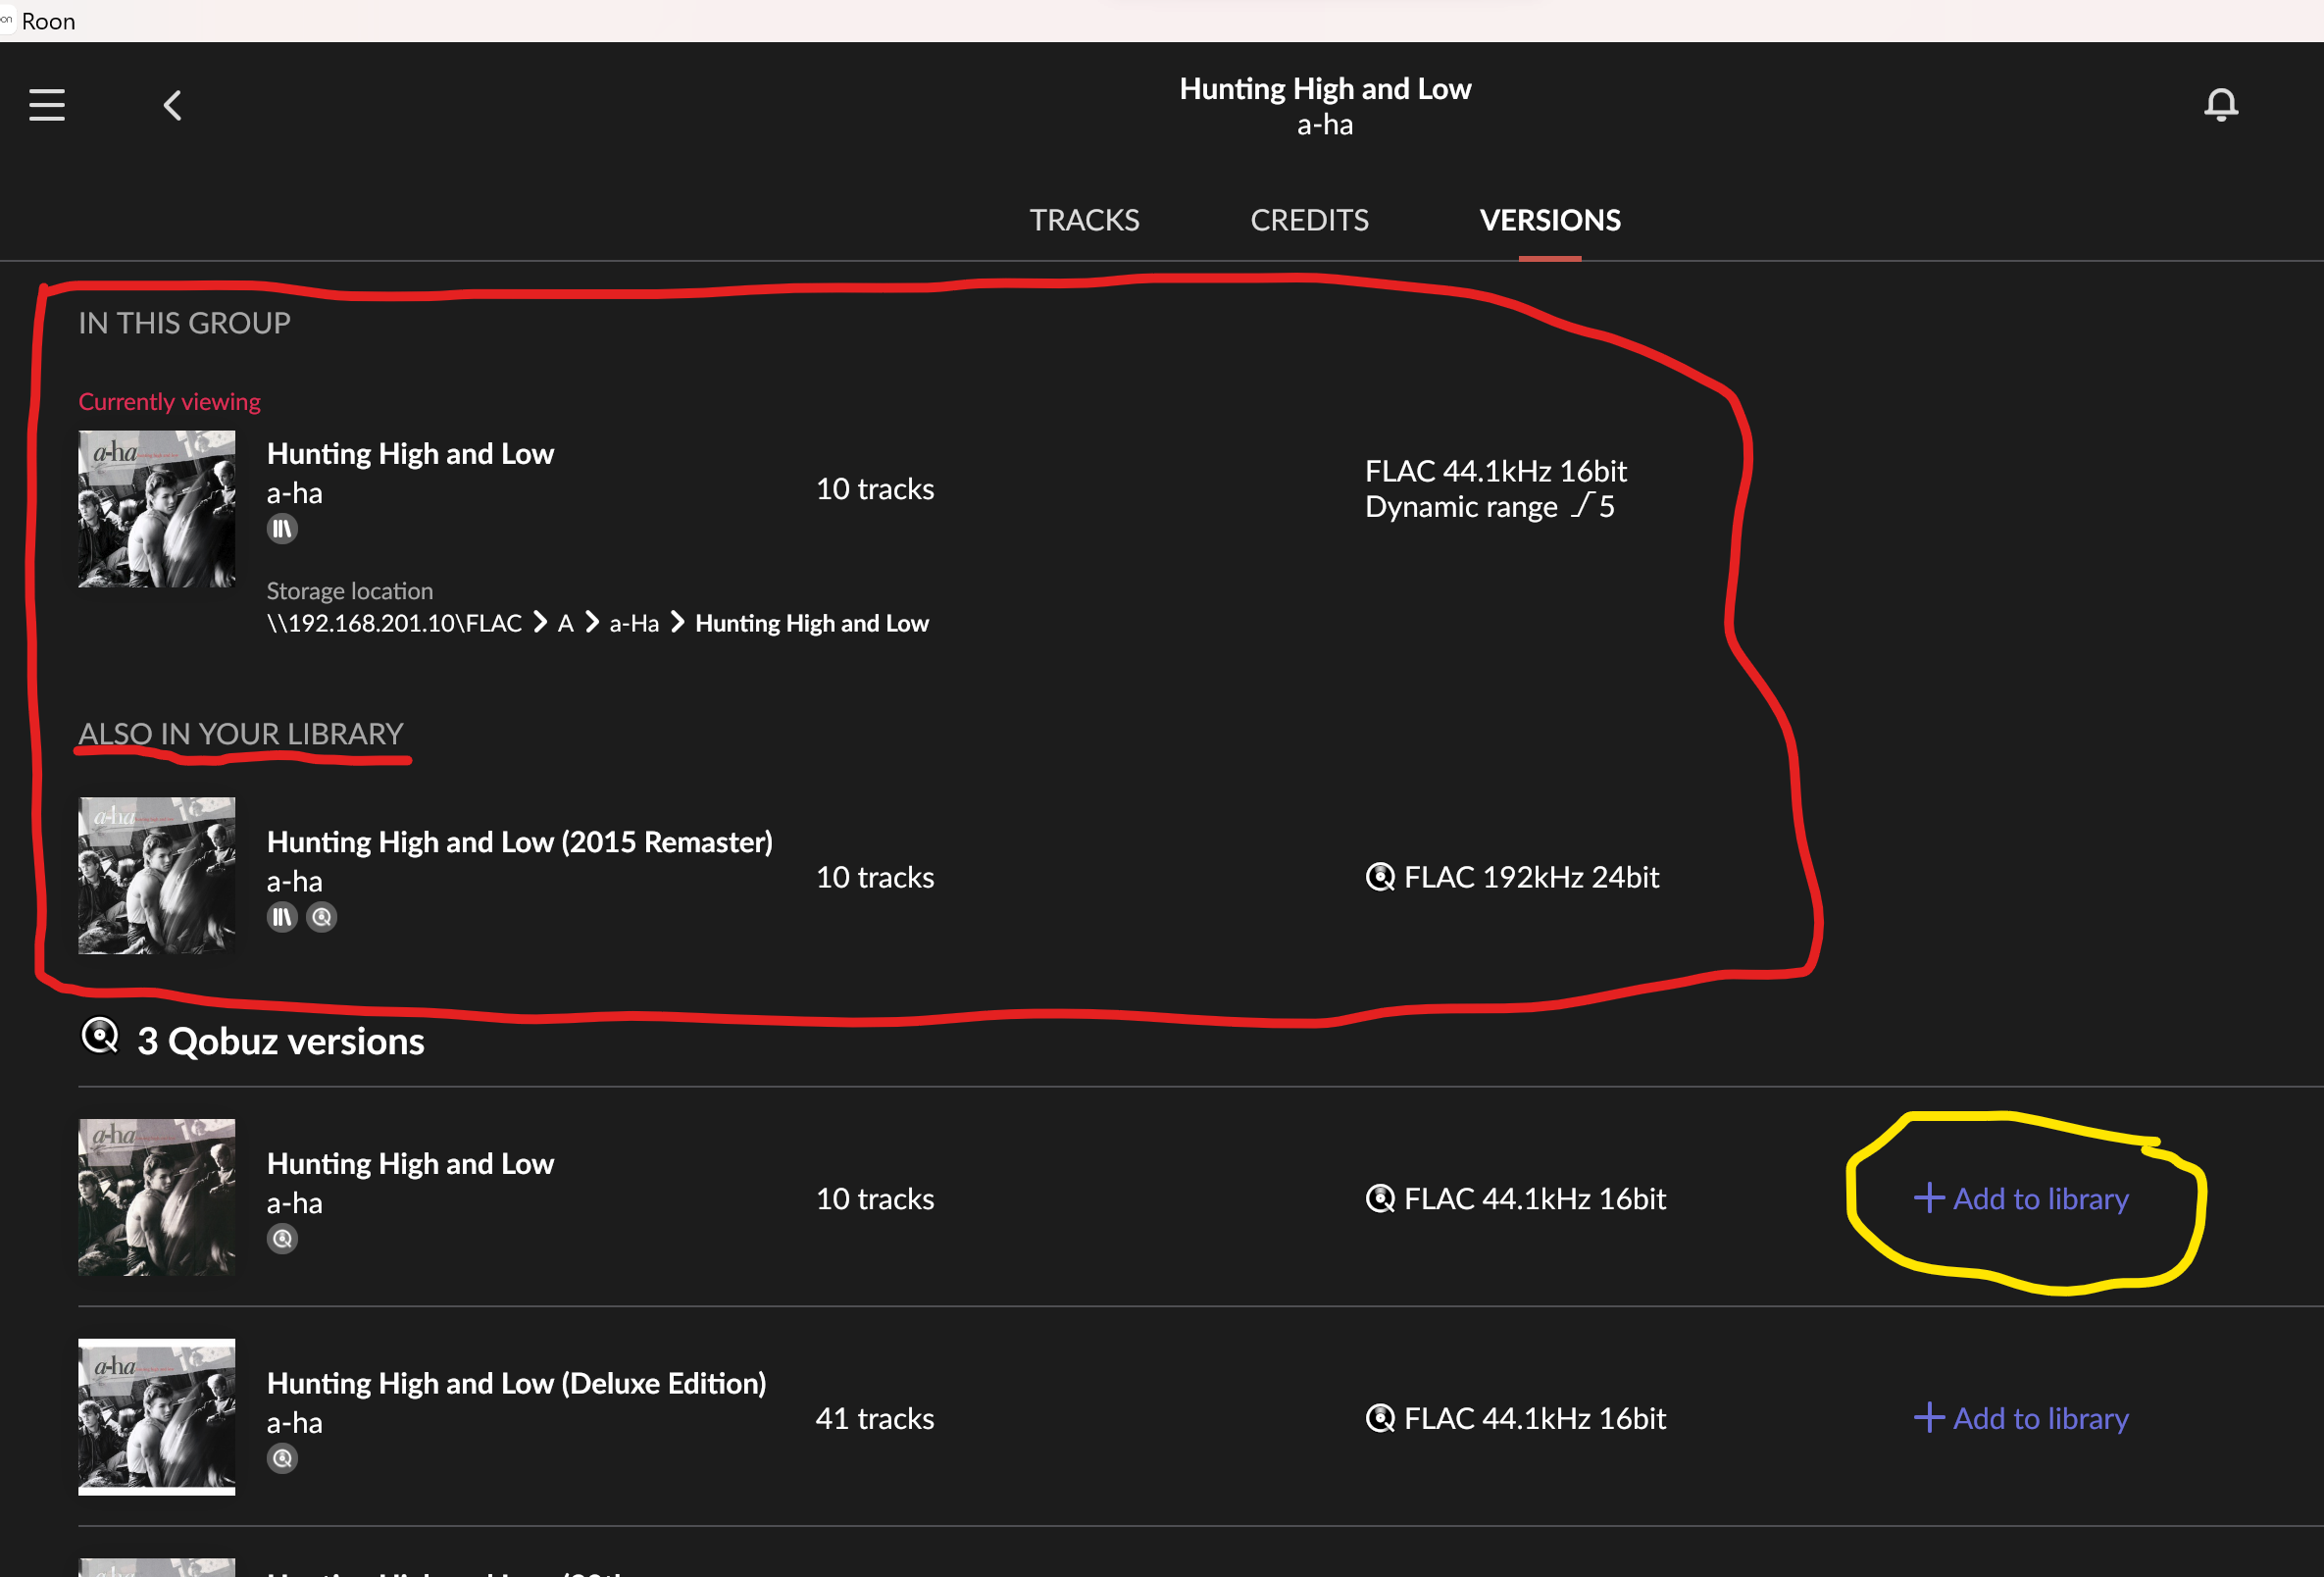Image resolution: width=2324 pixels, height=1577 pixels.
Task: Click Qobuz badge under Deluxe Edition album
Action: click(282, 1459)
